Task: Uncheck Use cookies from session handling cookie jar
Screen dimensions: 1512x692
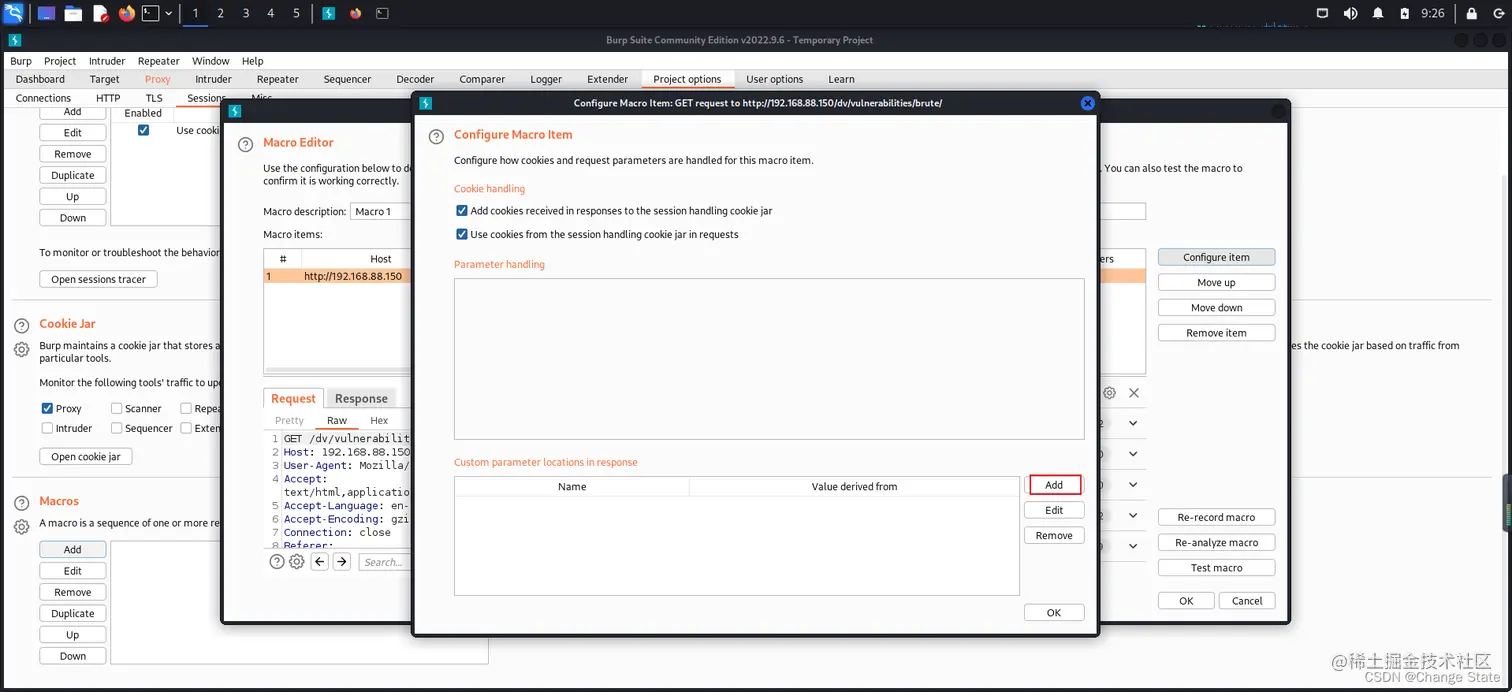Action: point(462,234)
